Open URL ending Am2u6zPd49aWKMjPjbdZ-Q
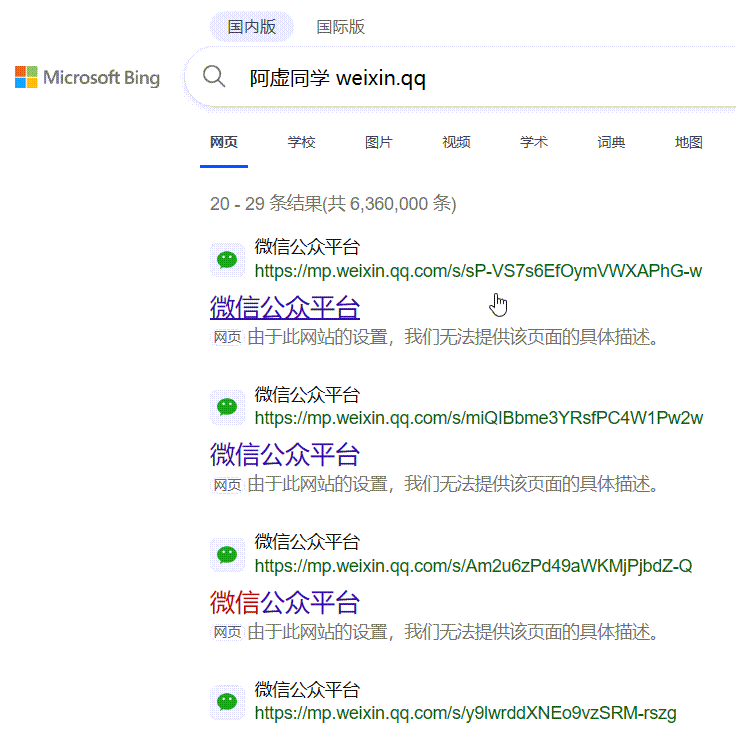Screen dimensions: 736x731 click(x=473, y=566)
